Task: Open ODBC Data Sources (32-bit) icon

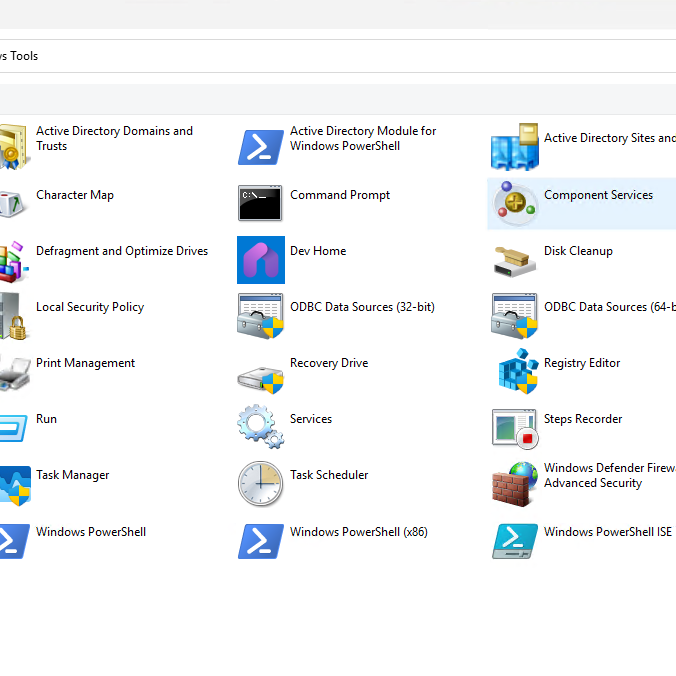Action: coord(260,316)
